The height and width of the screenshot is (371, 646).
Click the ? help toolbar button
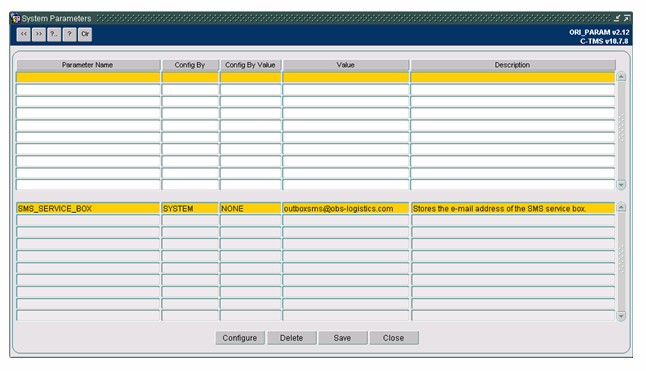click(x=69, y=34)
